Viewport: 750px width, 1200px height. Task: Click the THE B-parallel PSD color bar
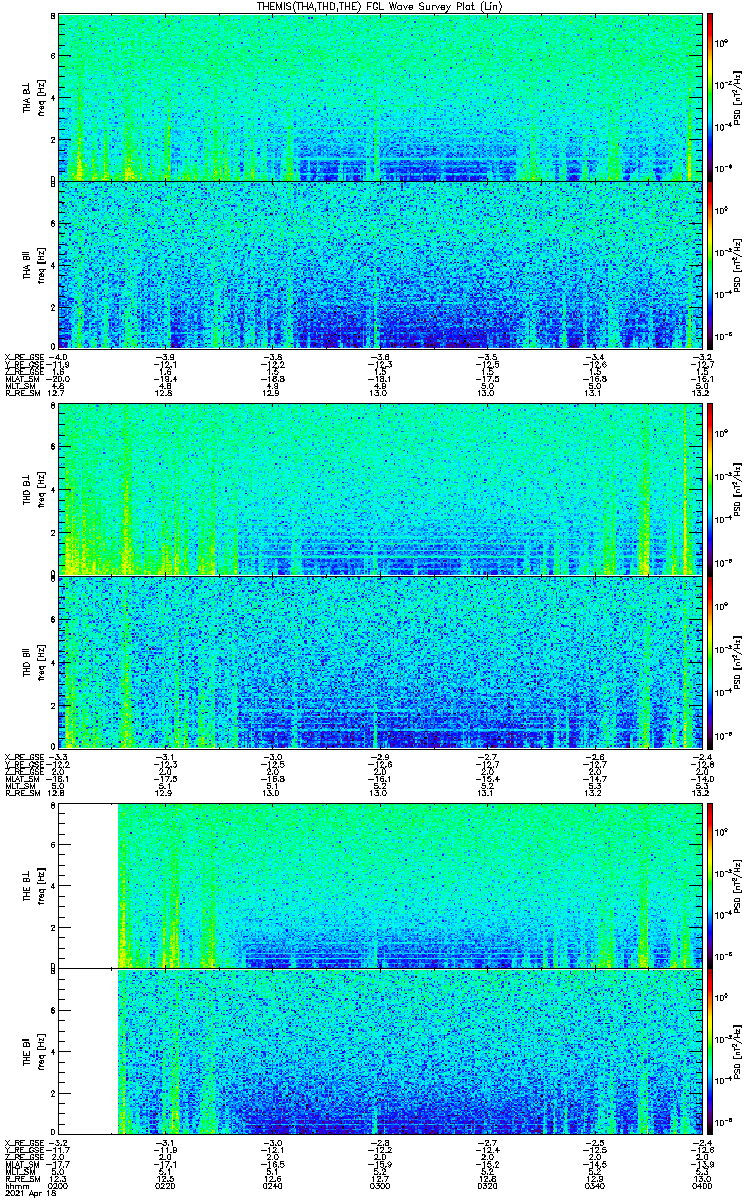coord(711,1050)
